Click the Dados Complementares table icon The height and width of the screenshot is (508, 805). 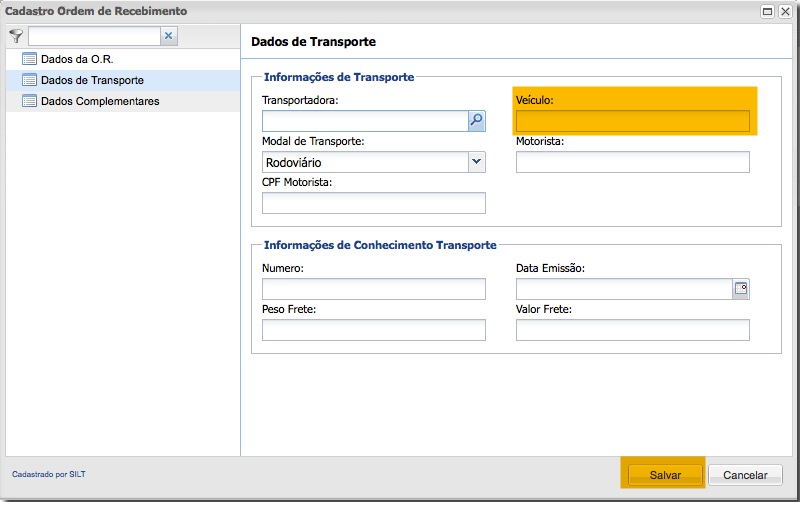29,101
